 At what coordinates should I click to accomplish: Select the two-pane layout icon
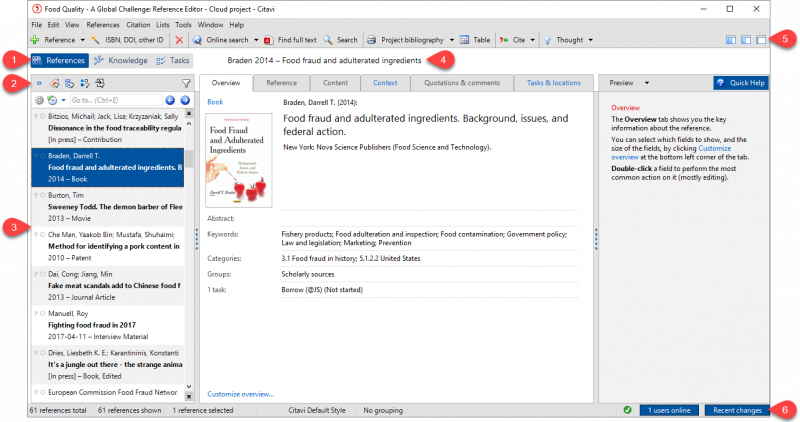tap(746, 40)
